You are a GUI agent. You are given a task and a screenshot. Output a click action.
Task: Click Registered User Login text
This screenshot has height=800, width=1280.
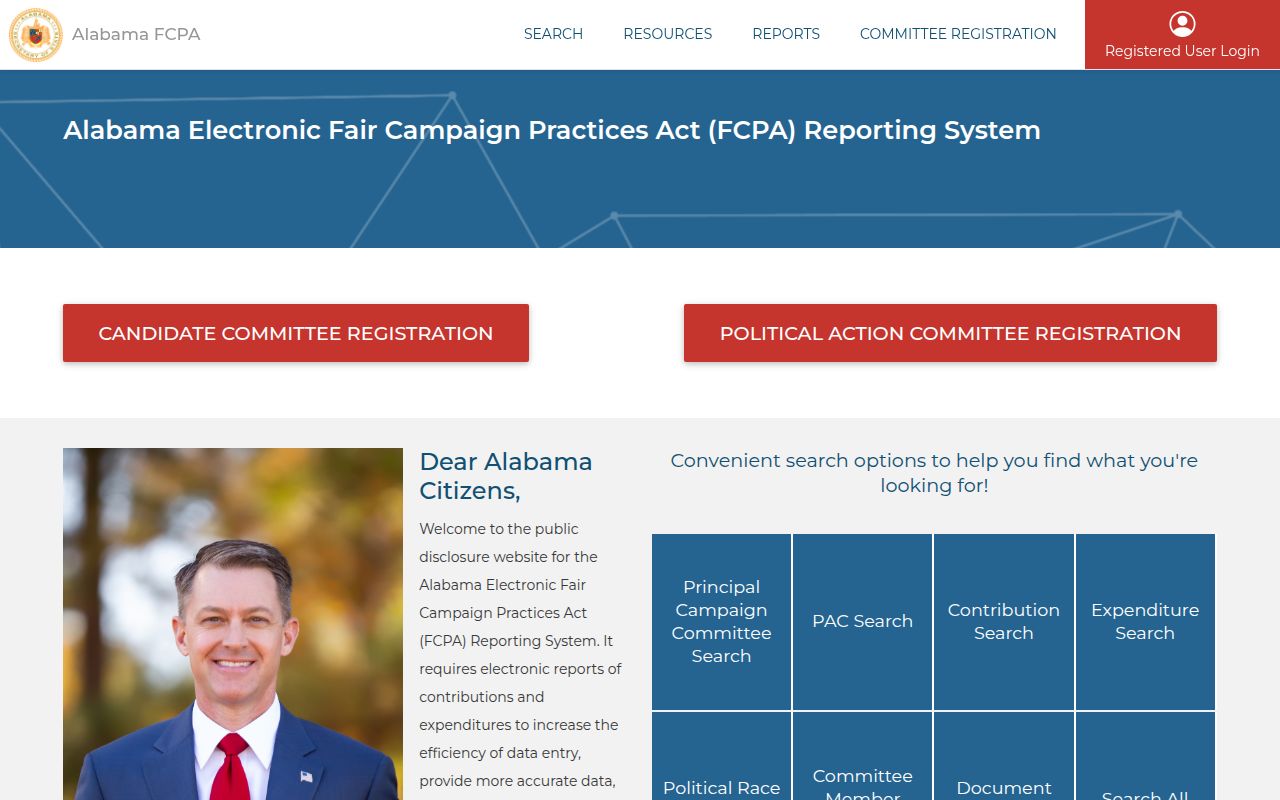click(1182, 51)
